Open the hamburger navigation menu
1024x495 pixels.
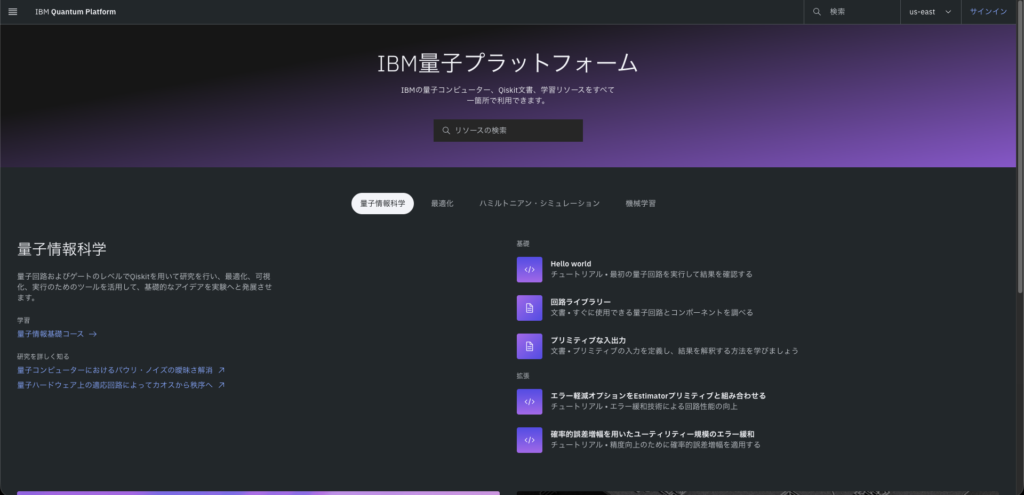tap(12, 12)
